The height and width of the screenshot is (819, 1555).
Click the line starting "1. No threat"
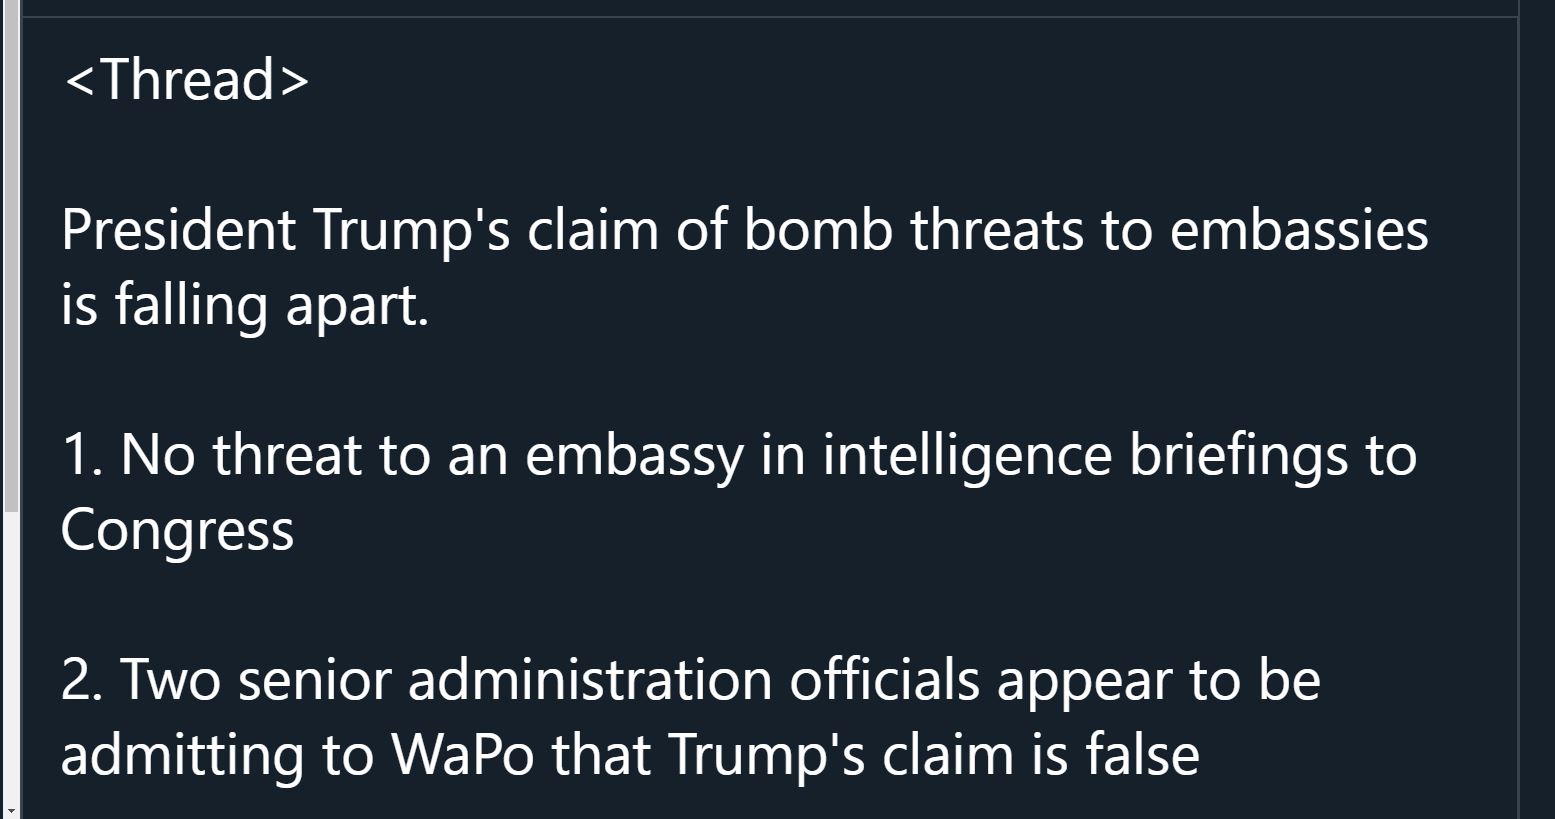pos(739,455)
